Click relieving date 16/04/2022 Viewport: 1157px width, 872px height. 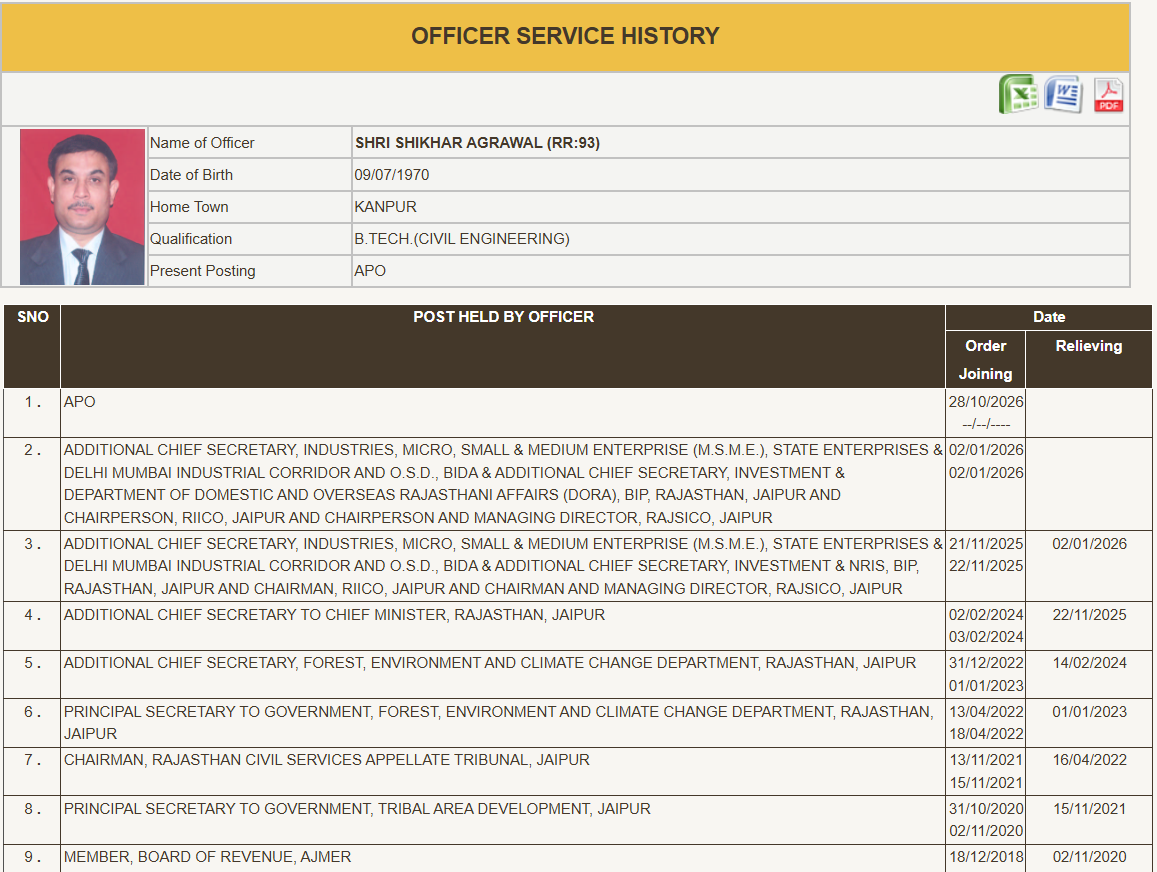click(x=1089, y=760)
